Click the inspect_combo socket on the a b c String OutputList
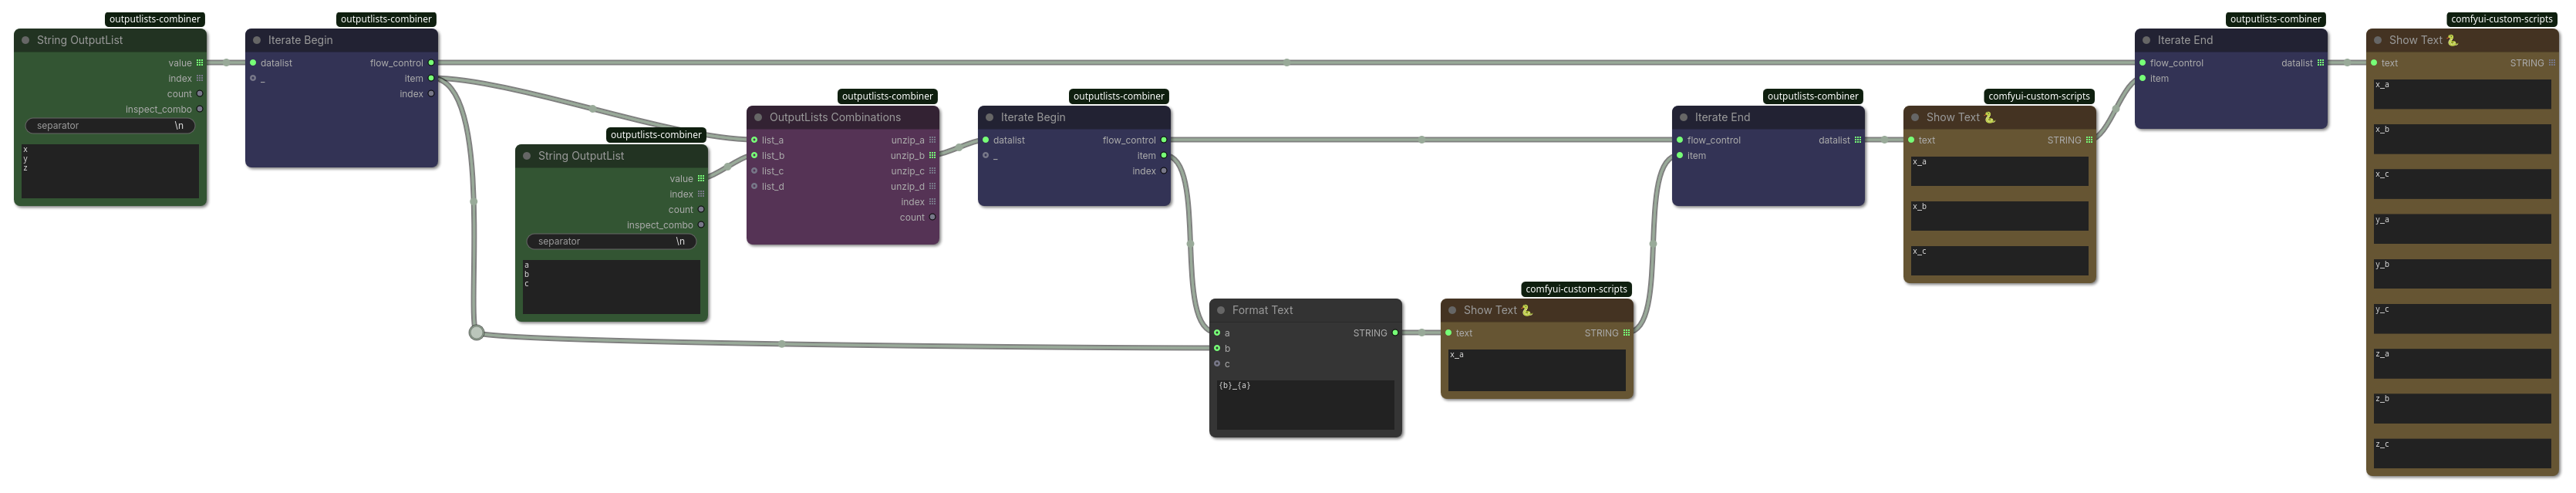 pos(700,225)
